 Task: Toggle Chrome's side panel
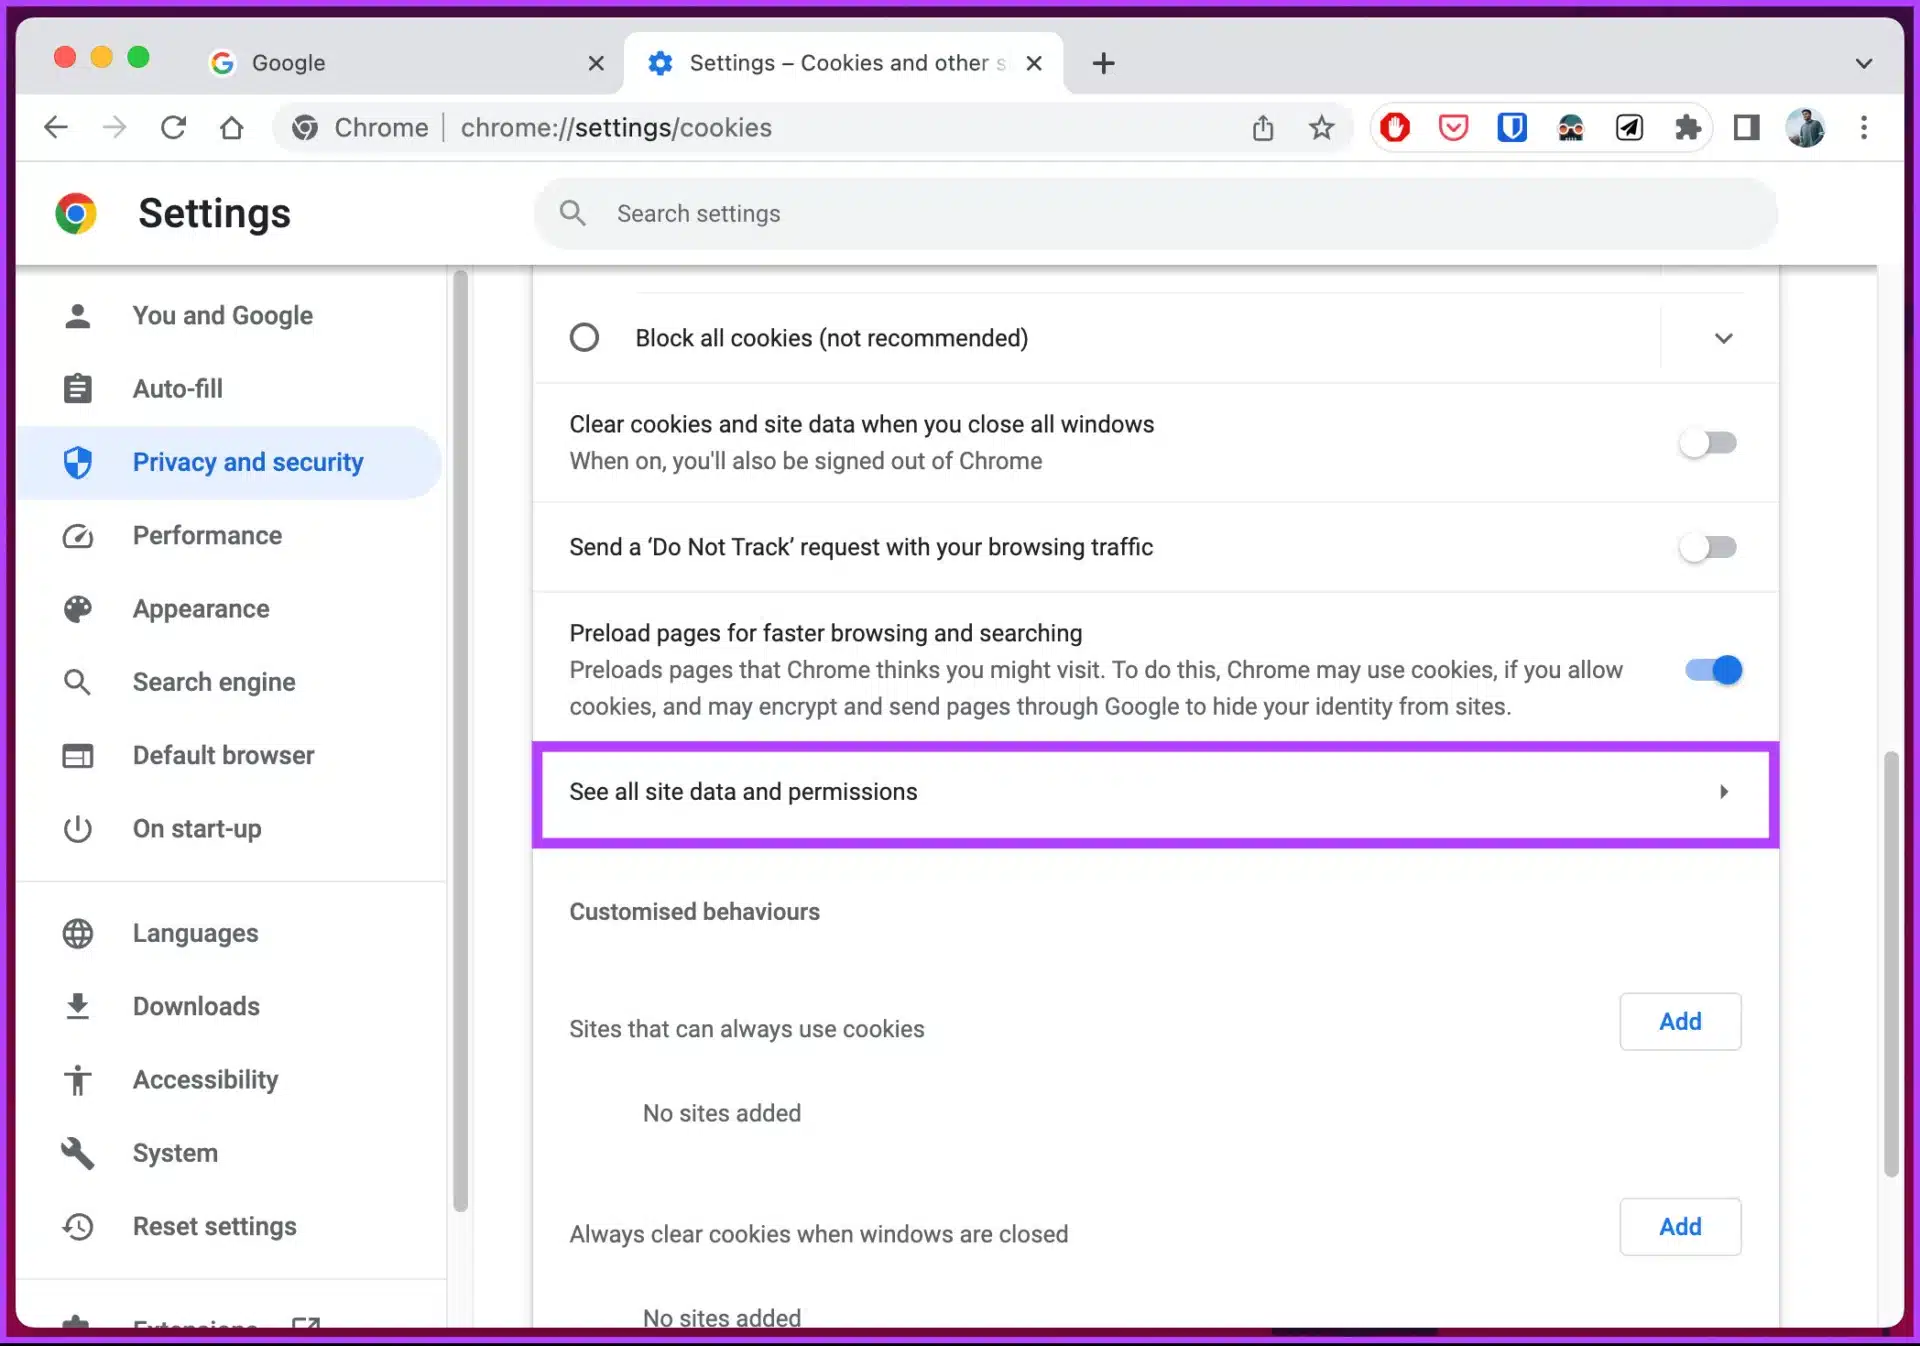click(x=1746, y=128)
